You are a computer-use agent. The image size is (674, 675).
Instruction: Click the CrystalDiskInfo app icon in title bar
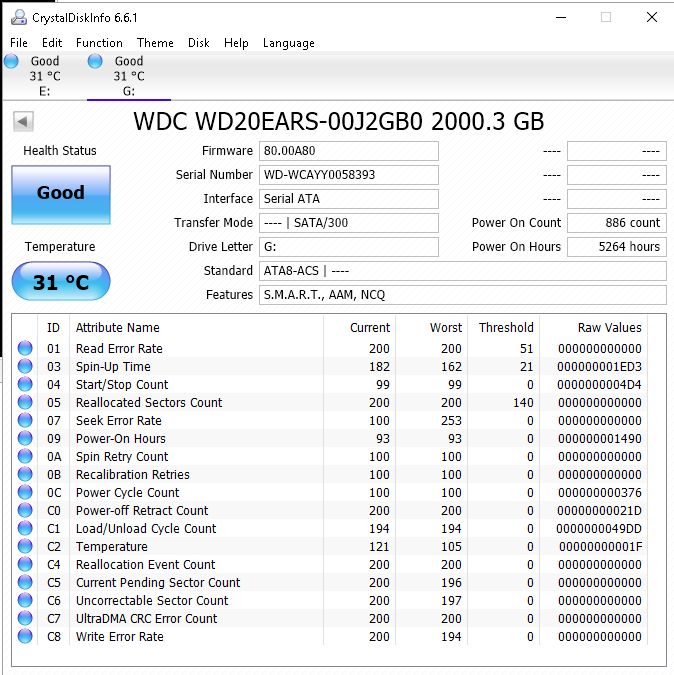pyautogui.click(x=18, y=17)
